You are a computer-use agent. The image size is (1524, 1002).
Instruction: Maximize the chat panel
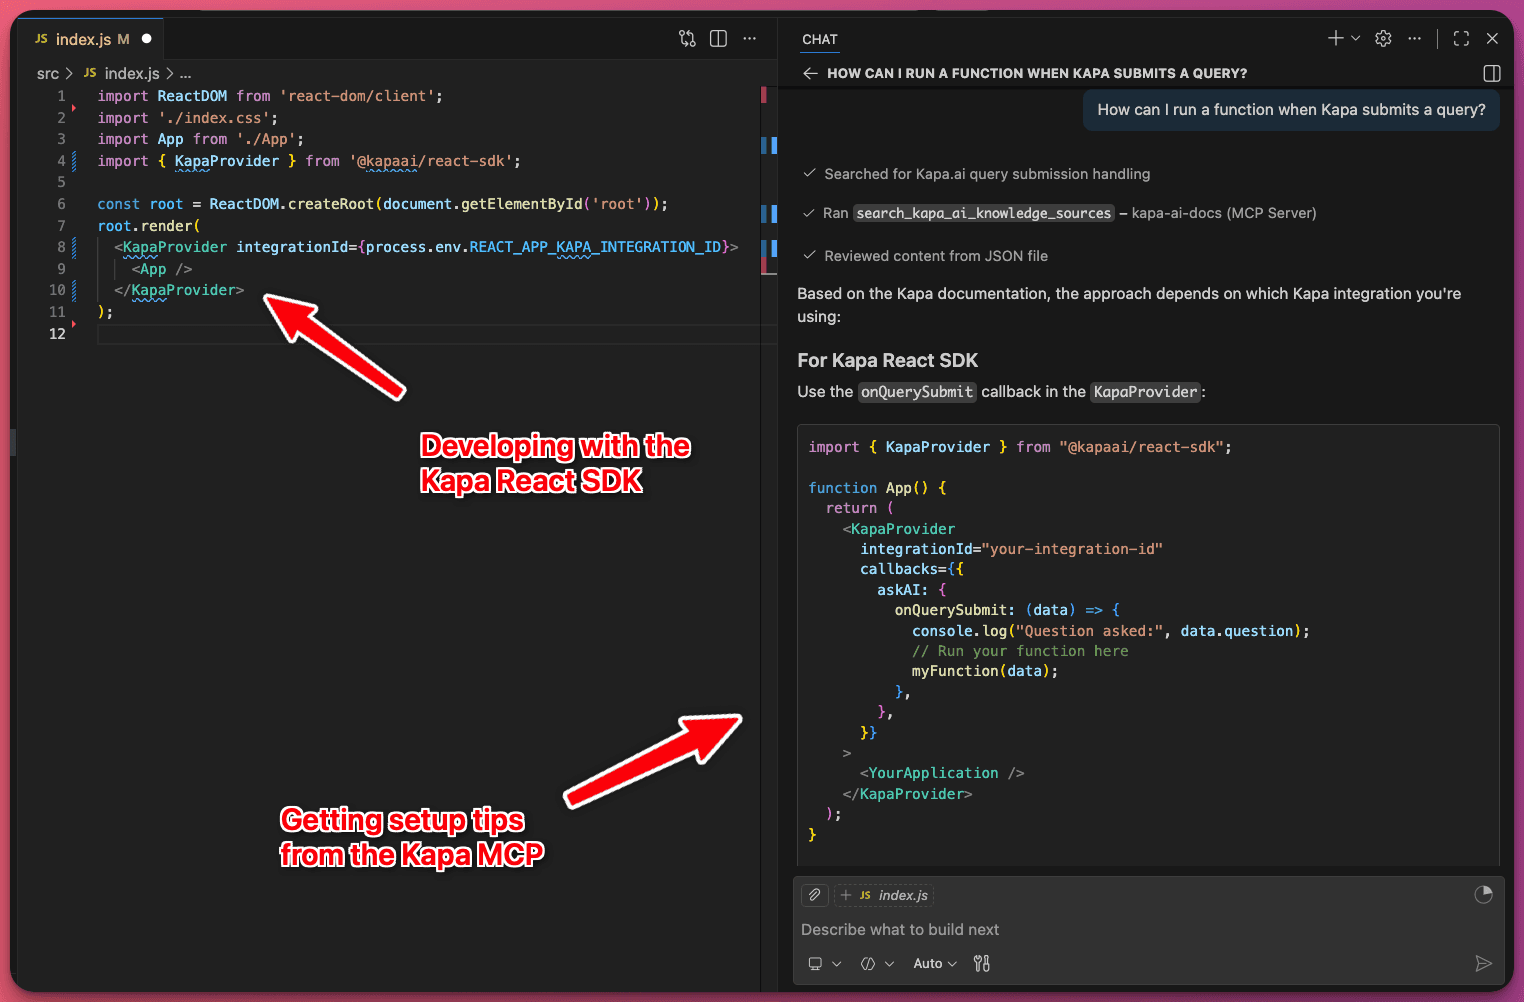click(x=1461, y=38)
